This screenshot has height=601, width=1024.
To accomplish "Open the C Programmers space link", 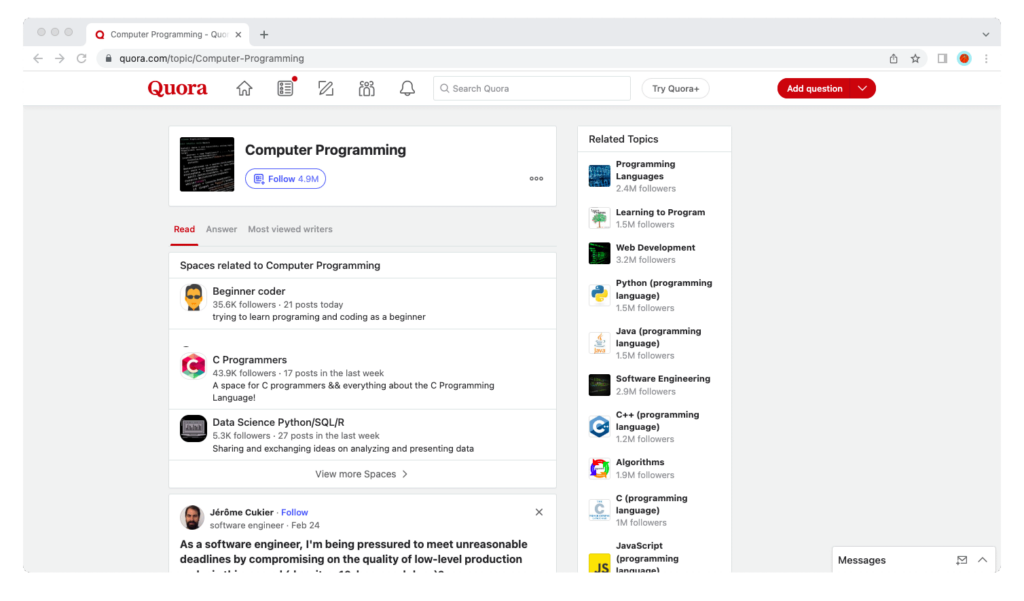I will [249, 360].
